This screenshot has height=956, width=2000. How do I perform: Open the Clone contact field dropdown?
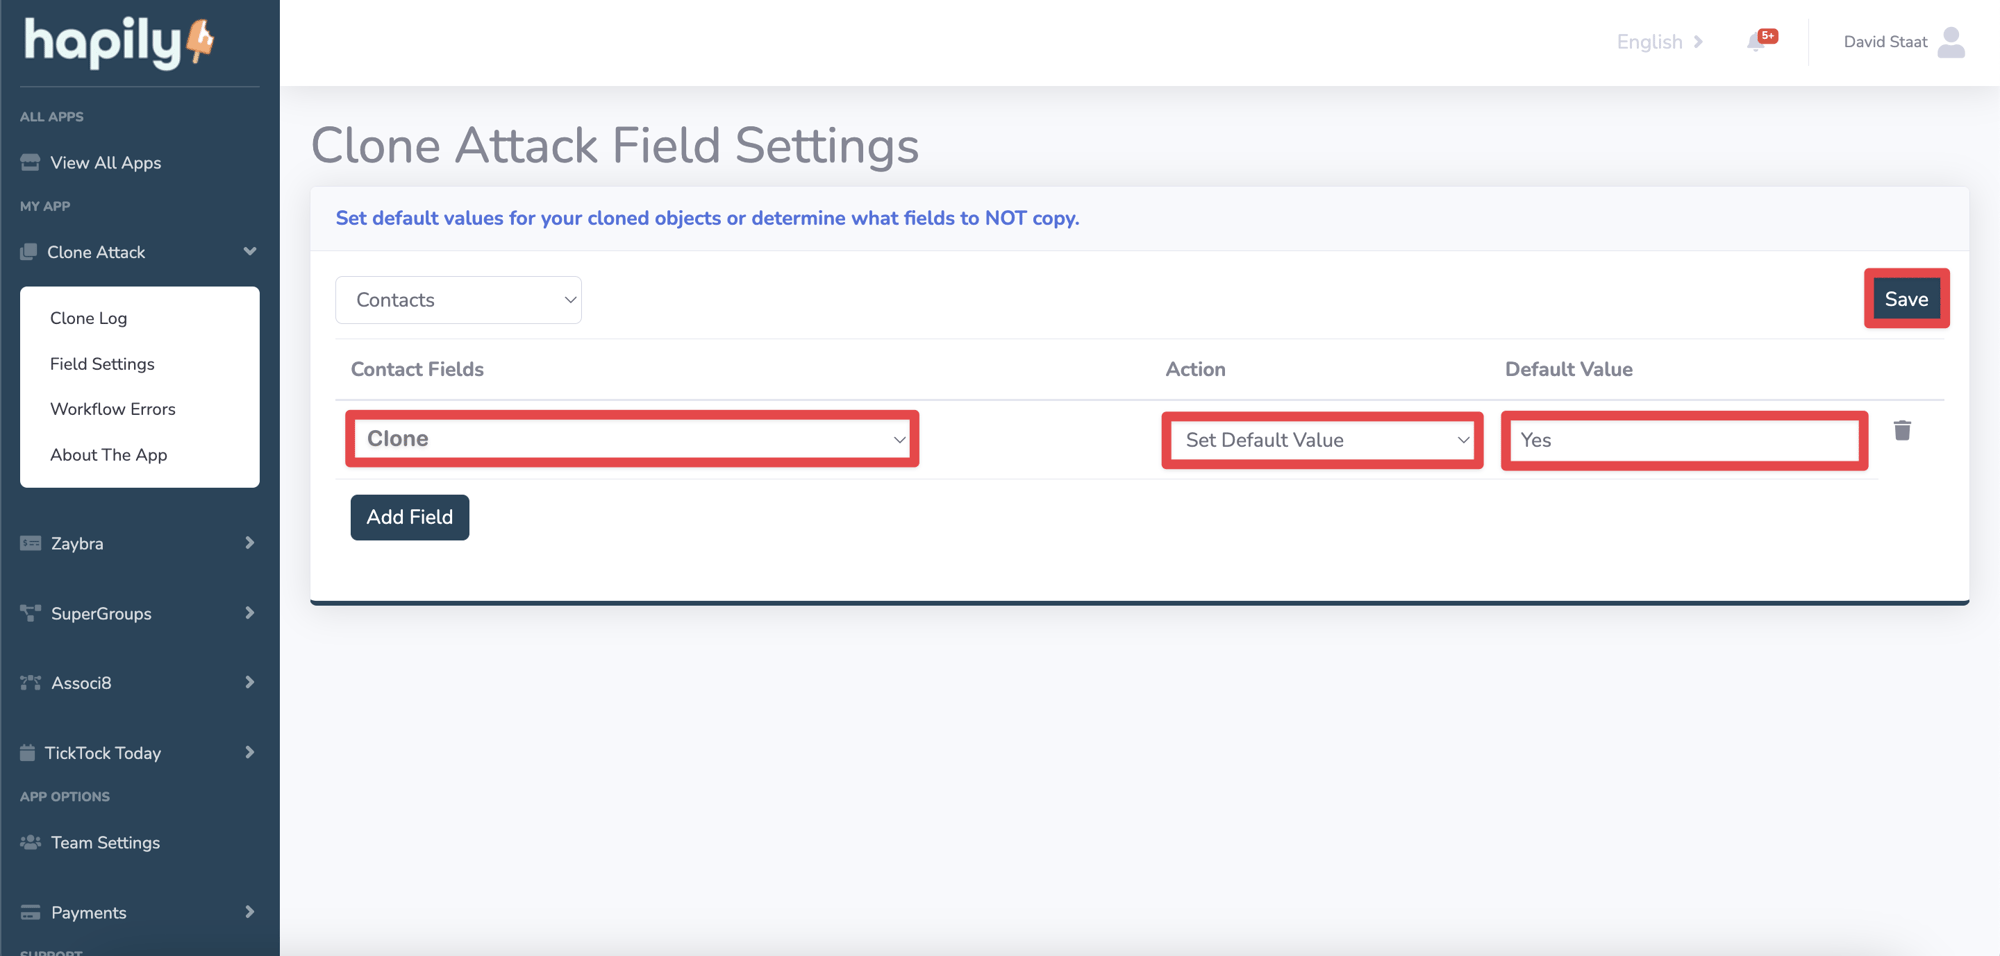click(x=631, y=438)
